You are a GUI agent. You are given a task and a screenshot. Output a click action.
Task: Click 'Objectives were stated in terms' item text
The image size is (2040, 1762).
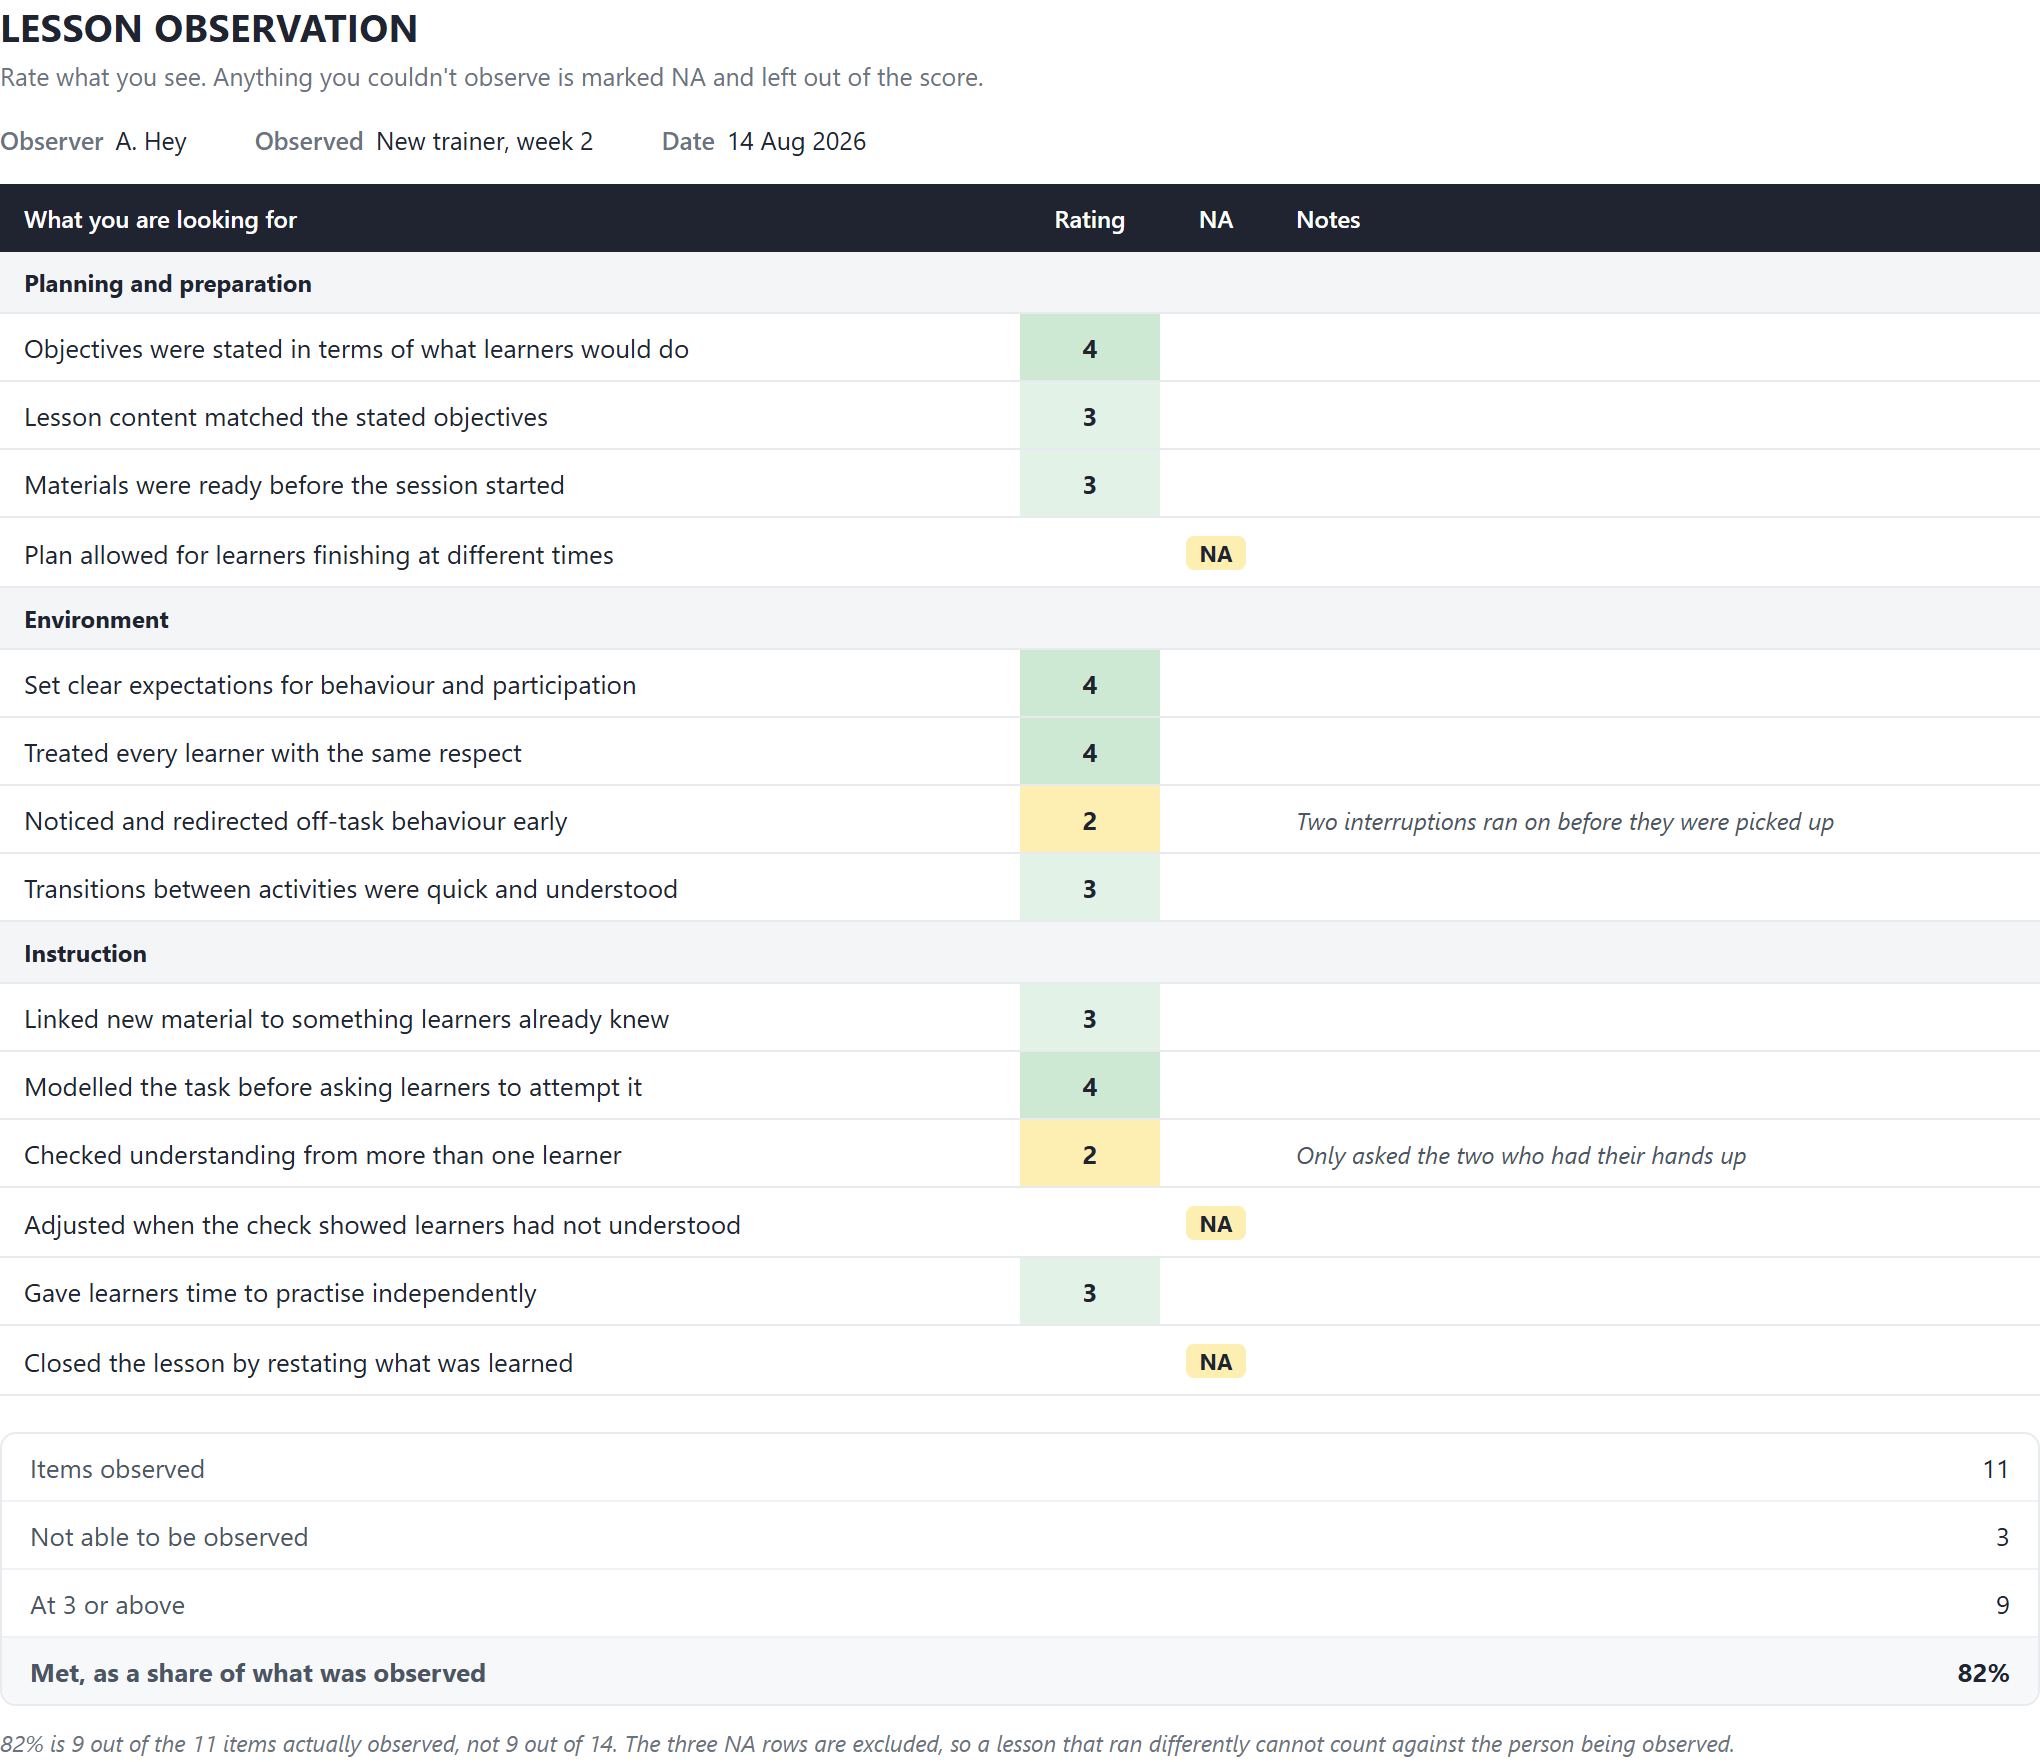(356, 348)
